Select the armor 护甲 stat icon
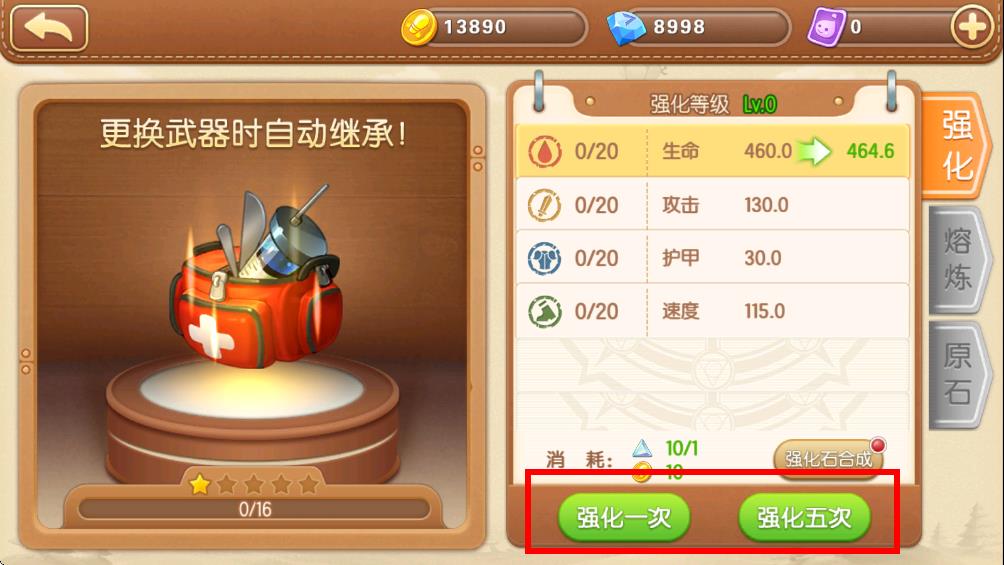This screenshot has height=565, width=1004. tap(544, 258)
